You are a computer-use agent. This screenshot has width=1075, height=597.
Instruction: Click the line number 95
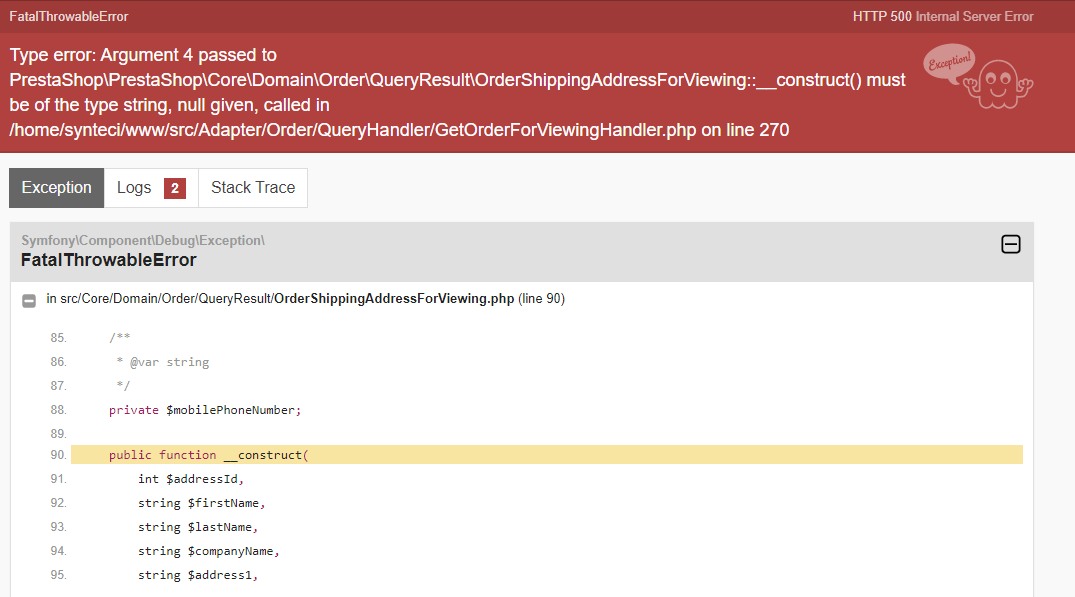[x=58, y=574]
